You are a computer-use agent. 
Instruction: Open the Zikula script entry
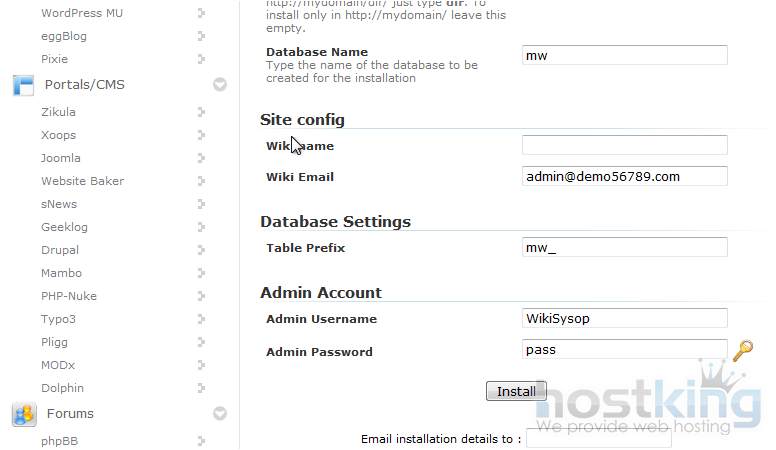tap(58, 112)
